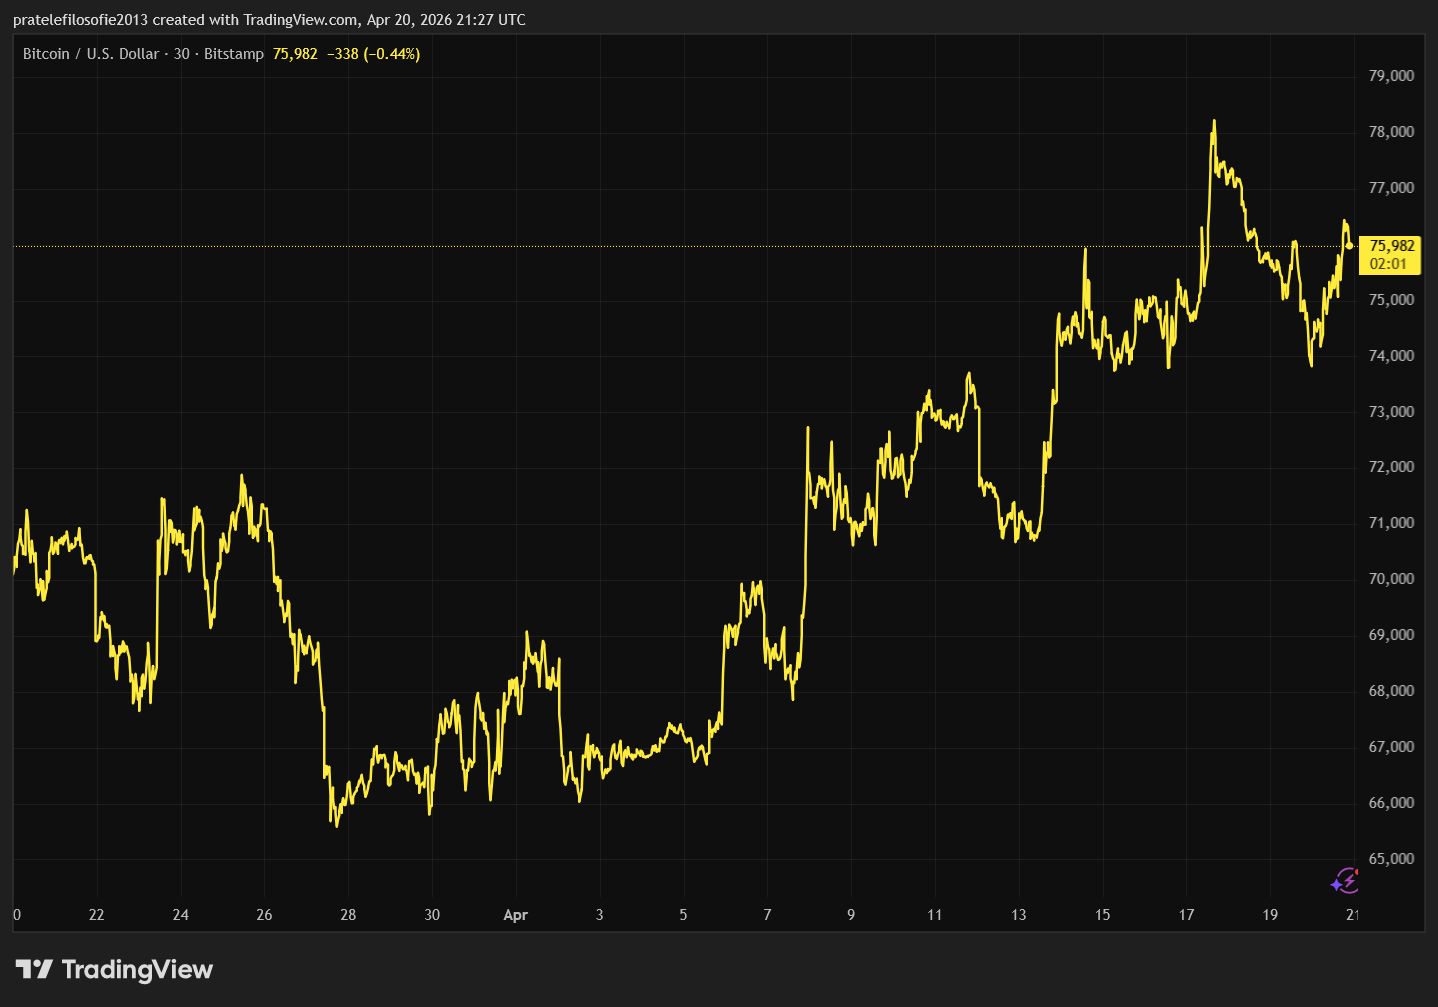Click the 17 date label on the time axis
This screenshot has width=1438, height=1007.
(x=1186, y=915)
